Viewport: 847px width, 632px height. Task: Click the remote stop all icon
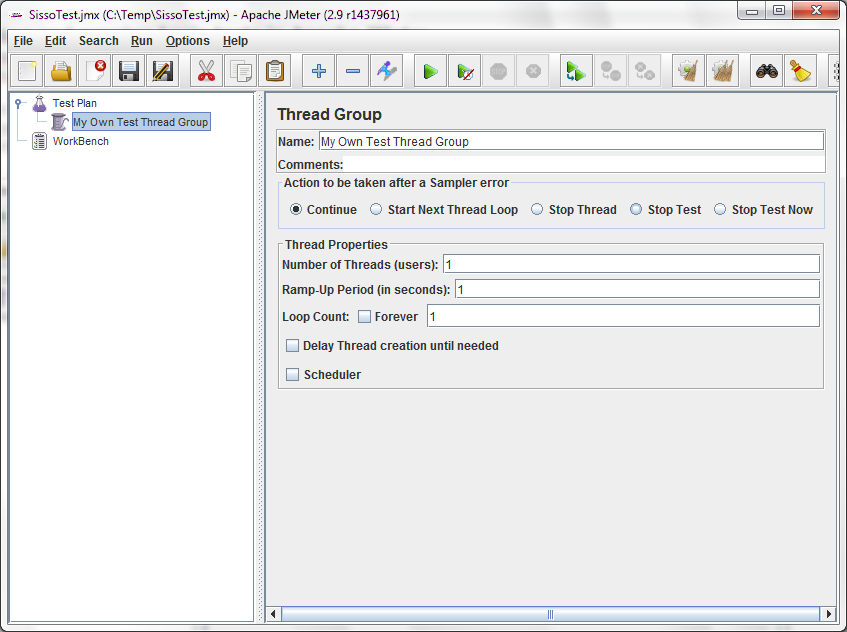[610, 71]
